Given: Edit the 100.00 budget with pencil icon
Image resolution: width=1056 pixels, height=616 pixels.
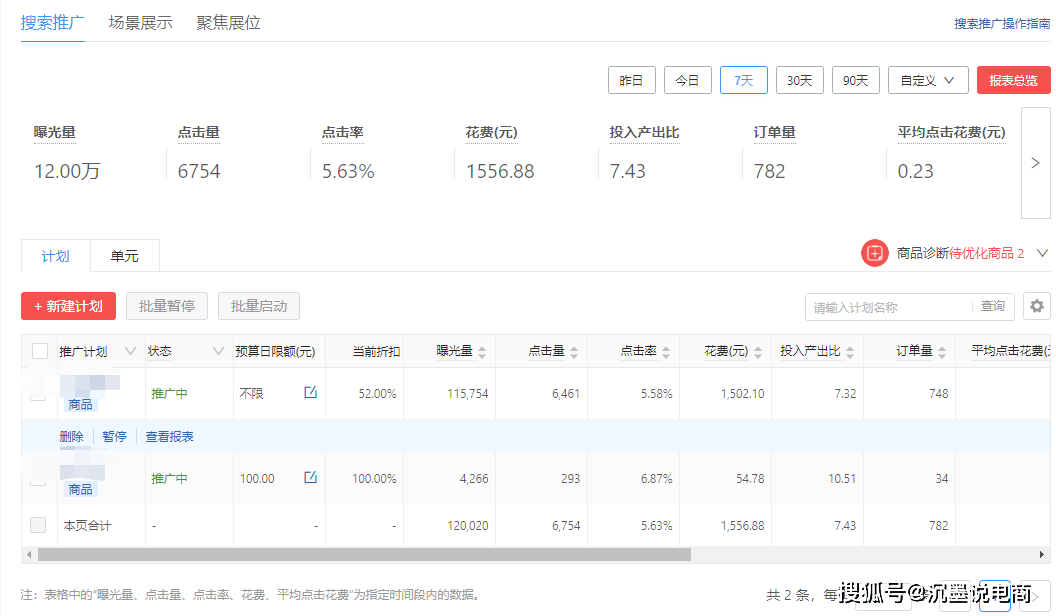Looking at the screenshot, I should [x=311, y=478].
